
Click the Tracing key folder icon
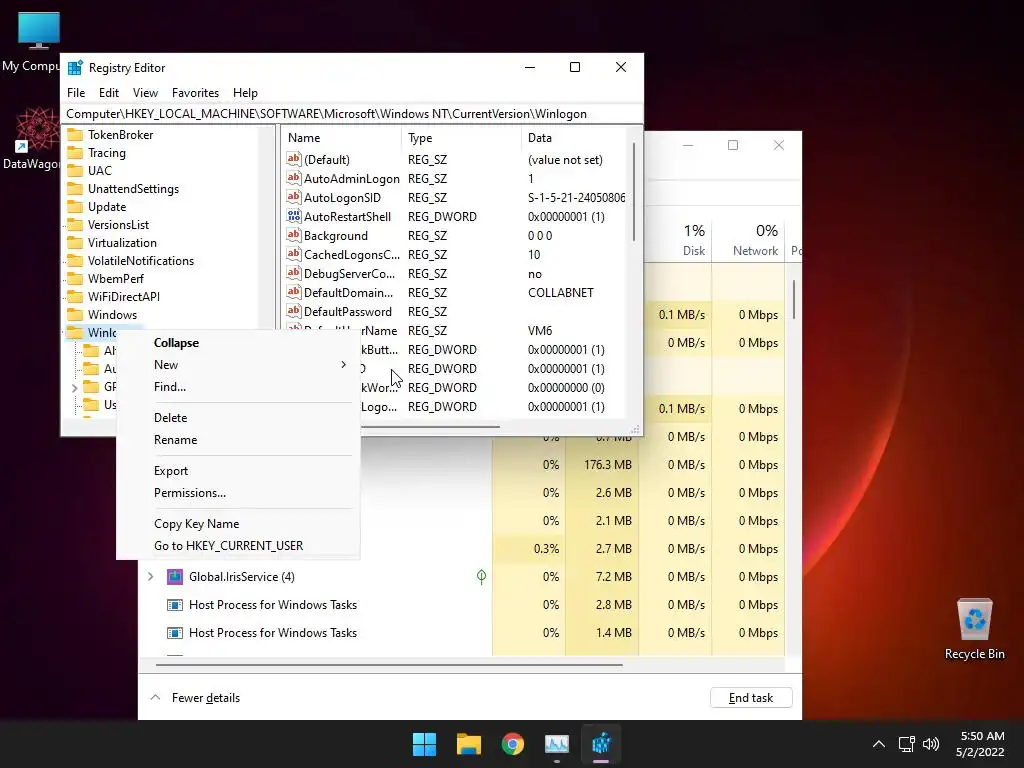(76, 153)
